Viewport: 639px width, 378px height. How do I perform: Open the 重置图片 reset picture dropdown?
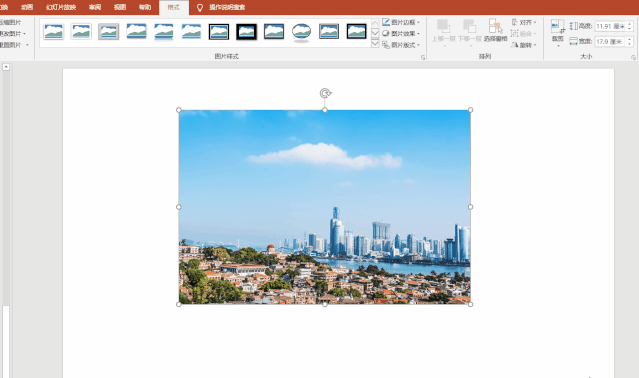point(14,45)
